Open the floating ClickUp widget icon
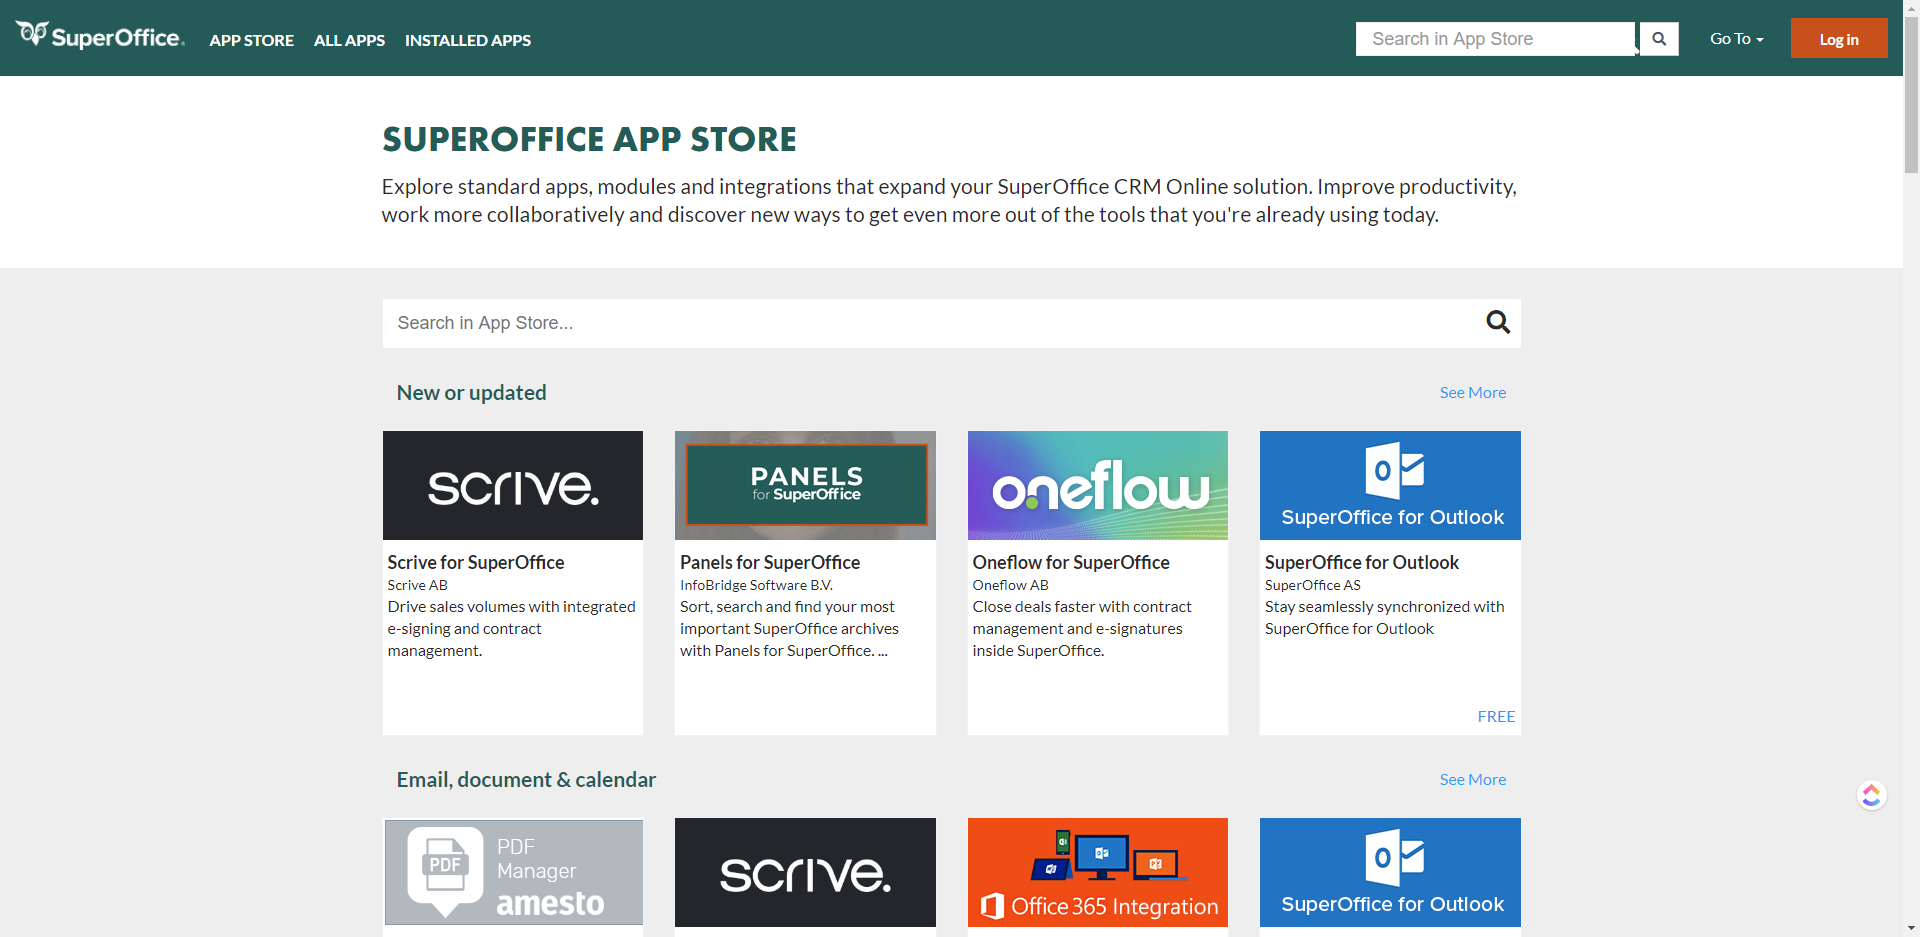The image size is (1920, 937). coord(1871,795)
